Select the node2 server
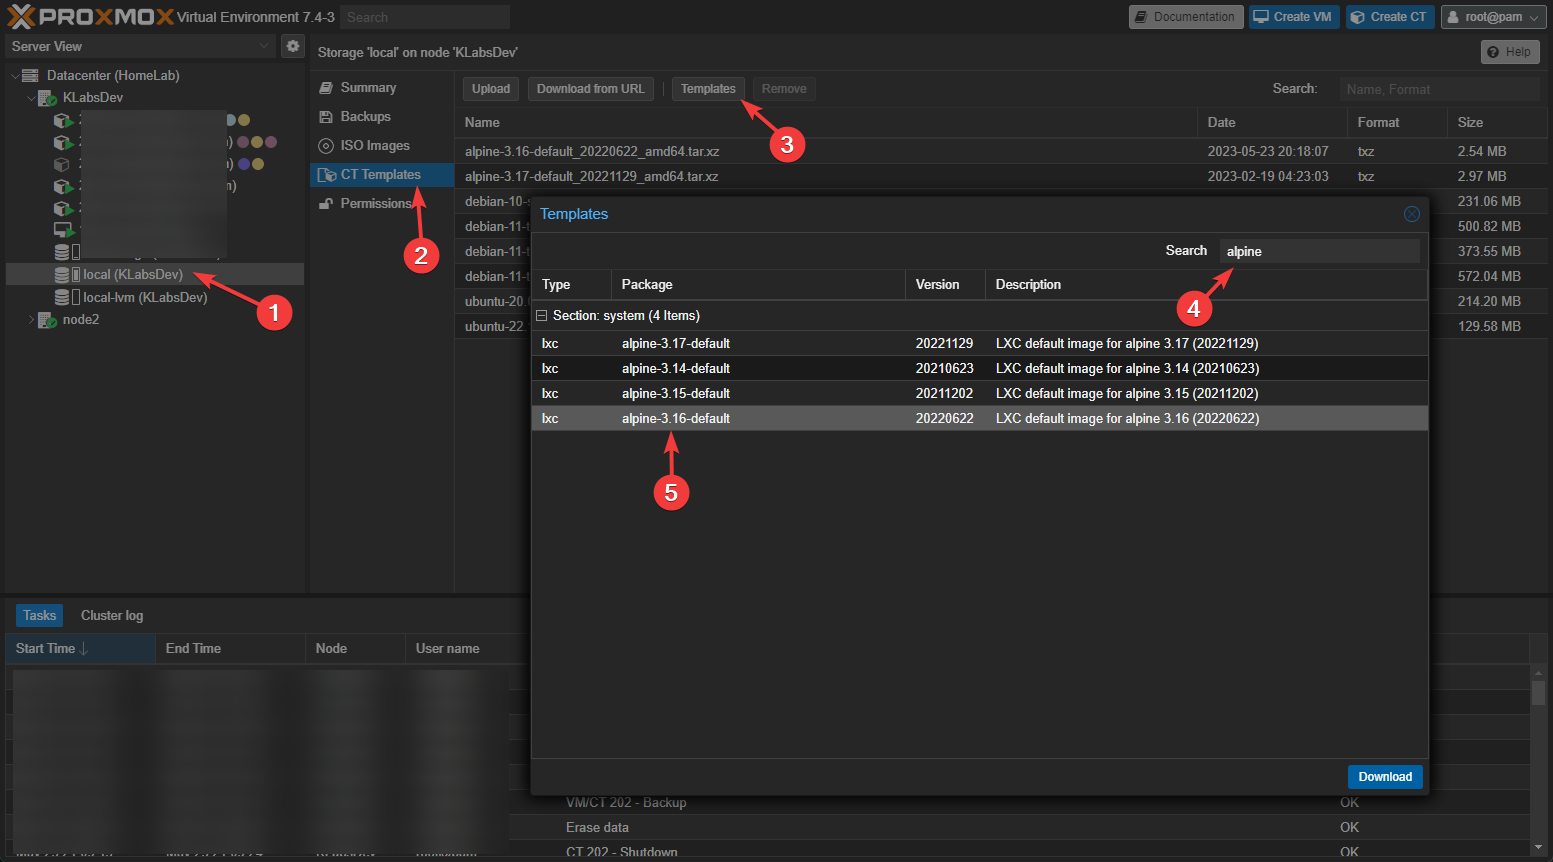This screenshot has height=862, width=1553. pyautogui.click(x=81, y=319)
